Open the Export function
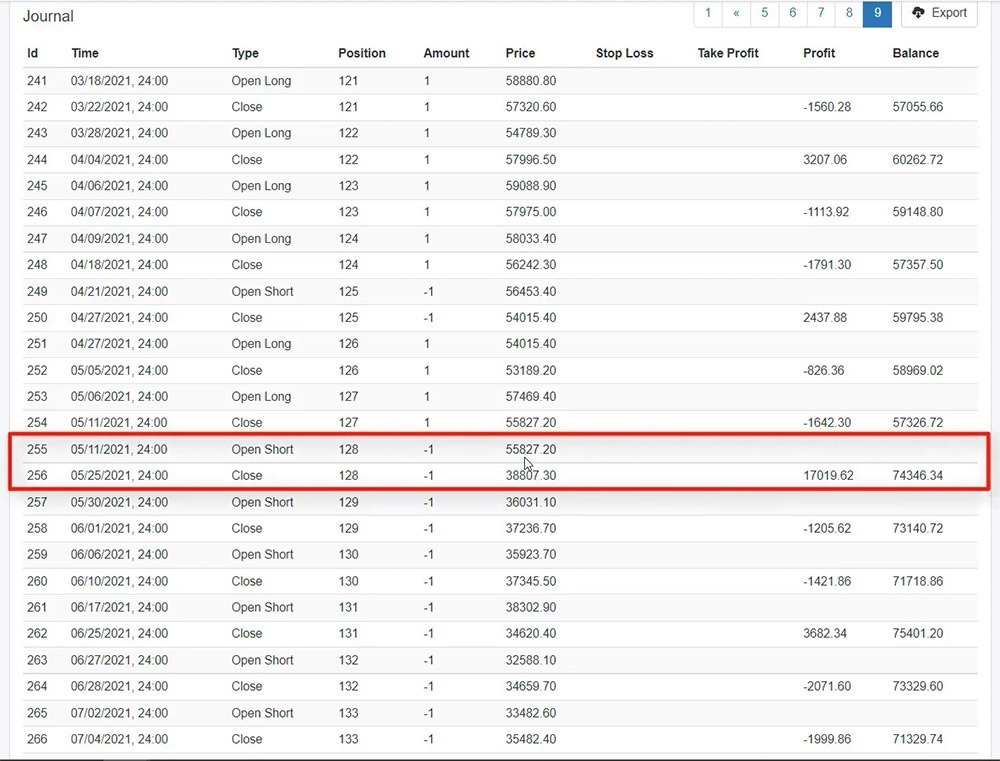The image size is (1000, 761). [939, 13]
